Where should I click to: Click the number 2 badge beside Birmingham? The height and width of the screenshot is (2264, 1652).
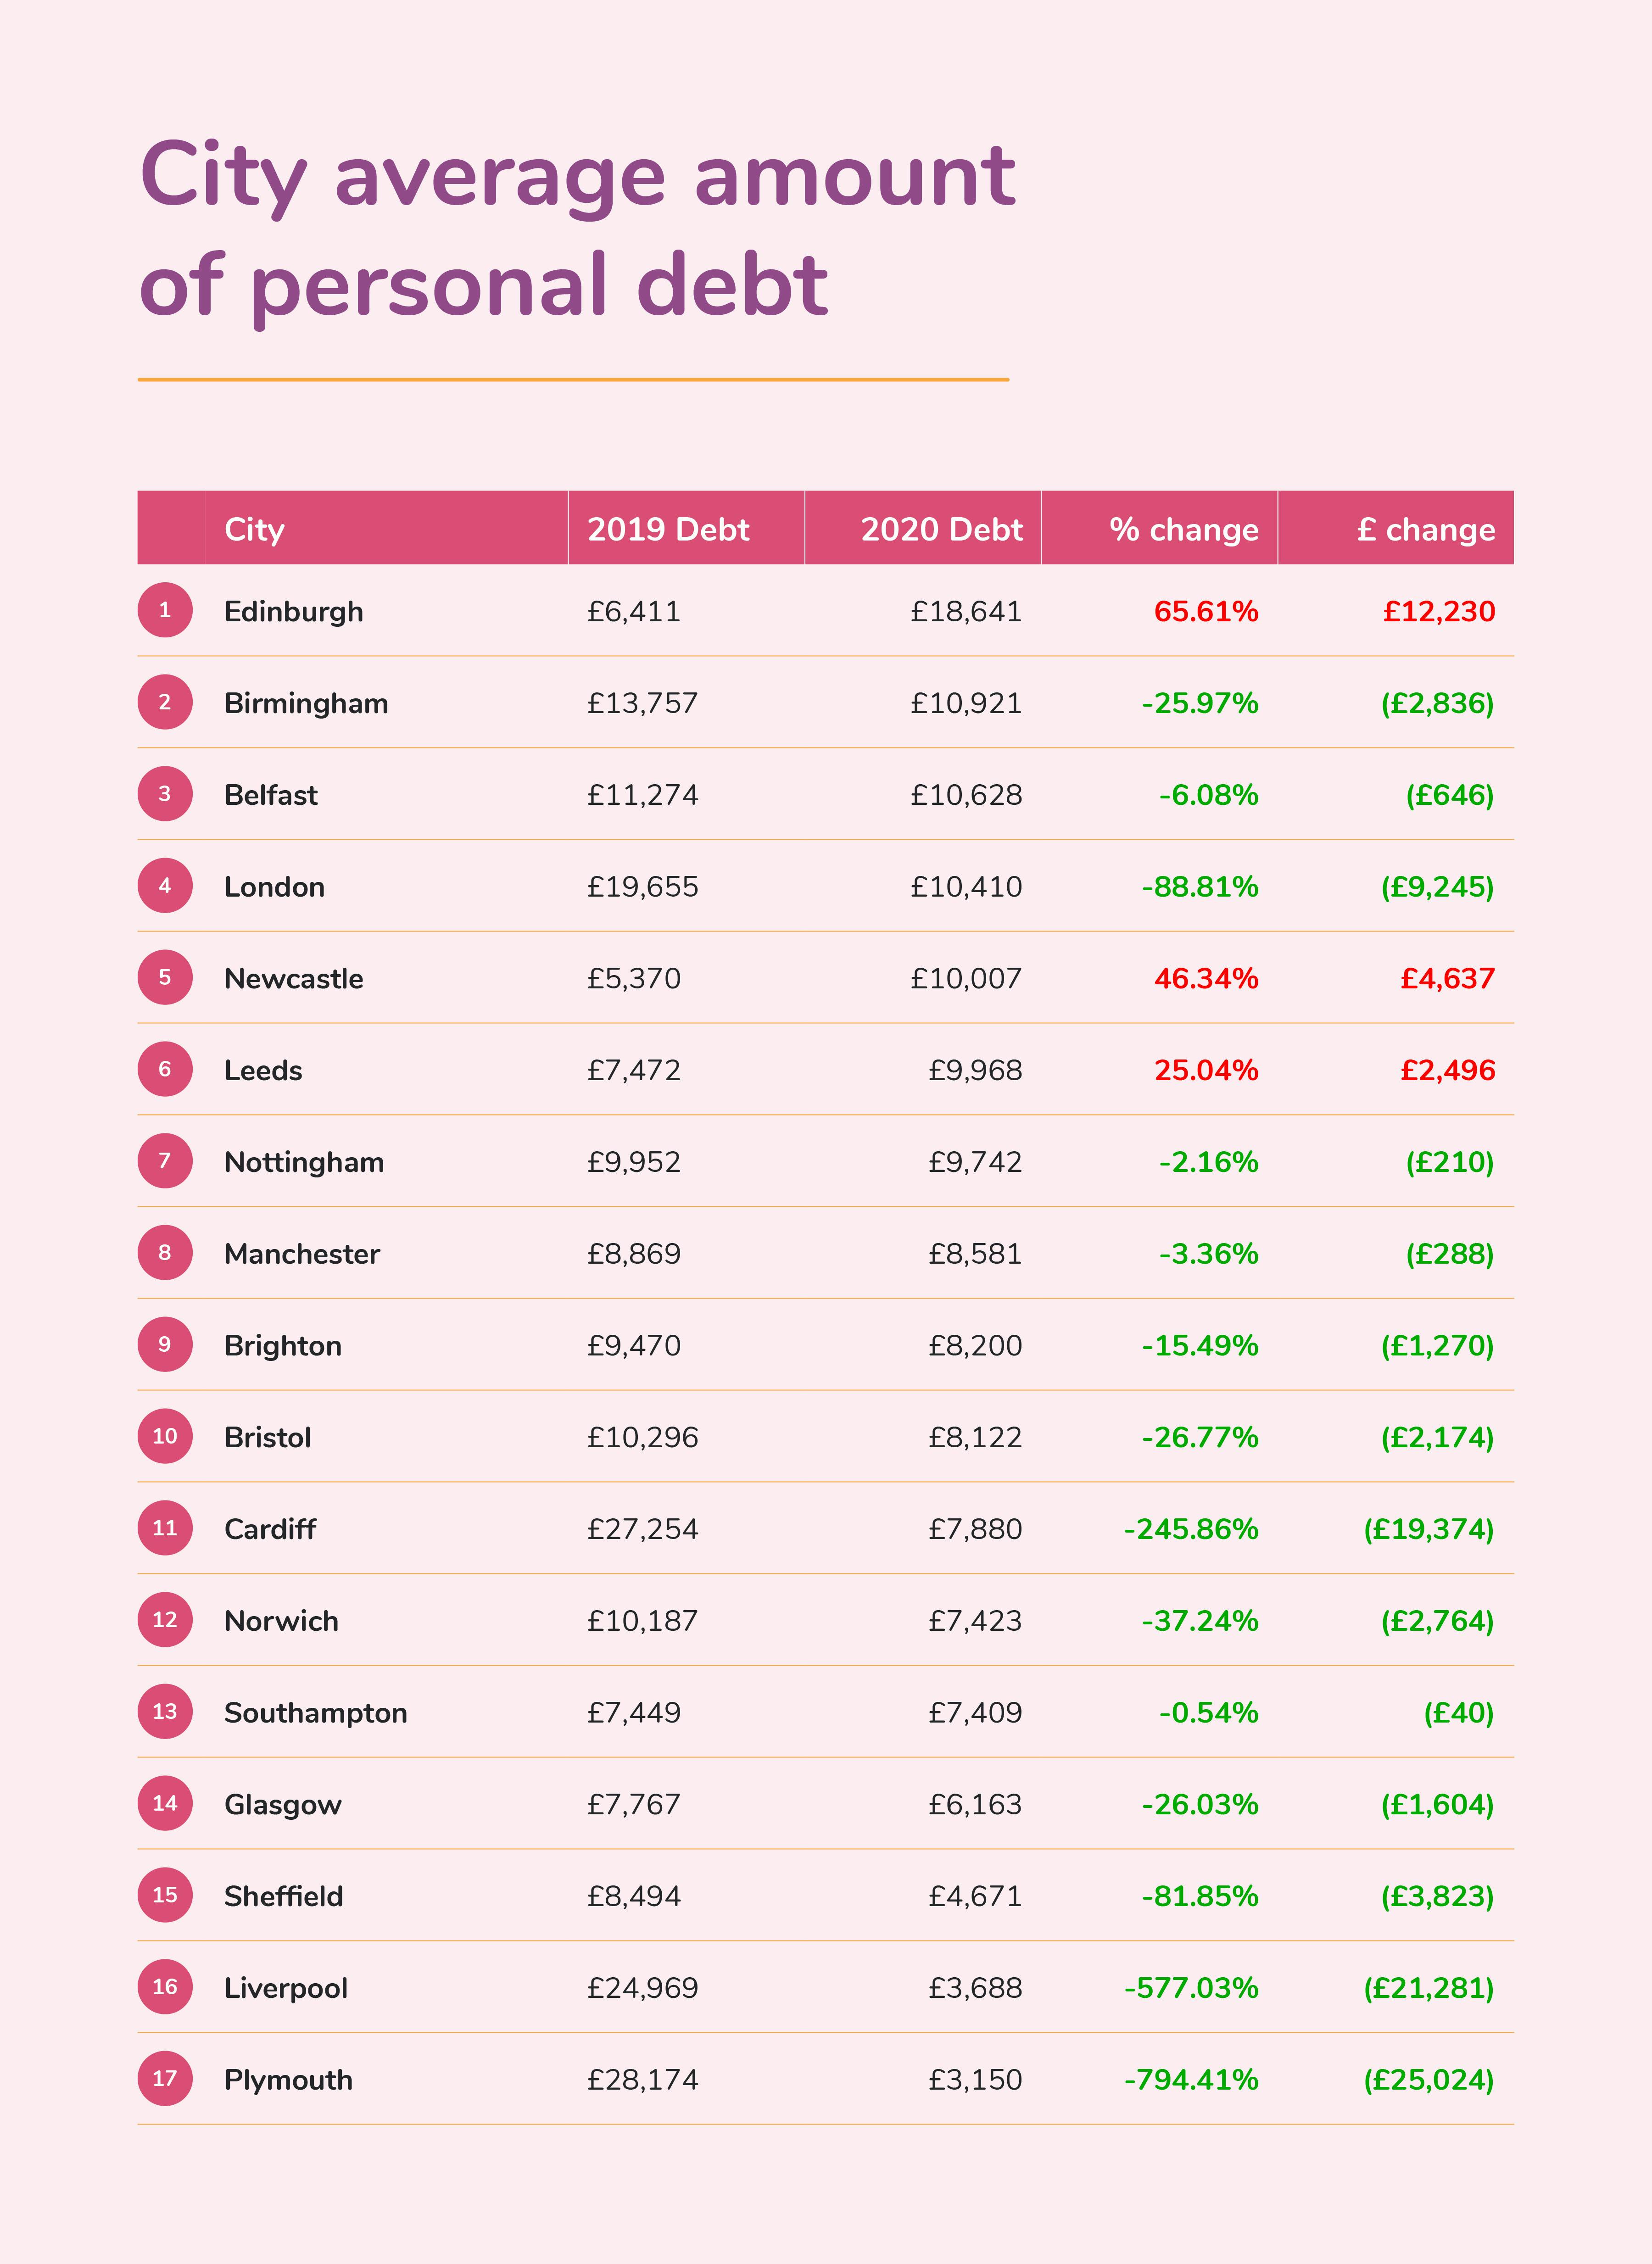coord(165,702)
